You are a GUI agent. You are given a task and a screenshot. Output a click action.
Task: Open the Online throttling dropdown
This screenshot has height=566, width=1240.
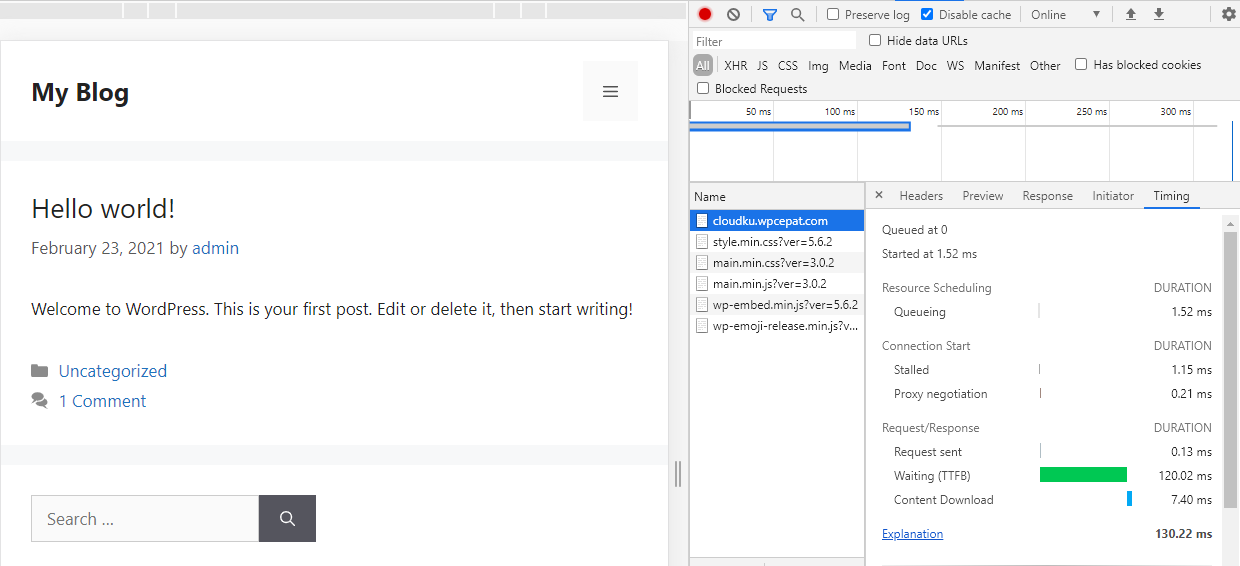click(1065, 15)
